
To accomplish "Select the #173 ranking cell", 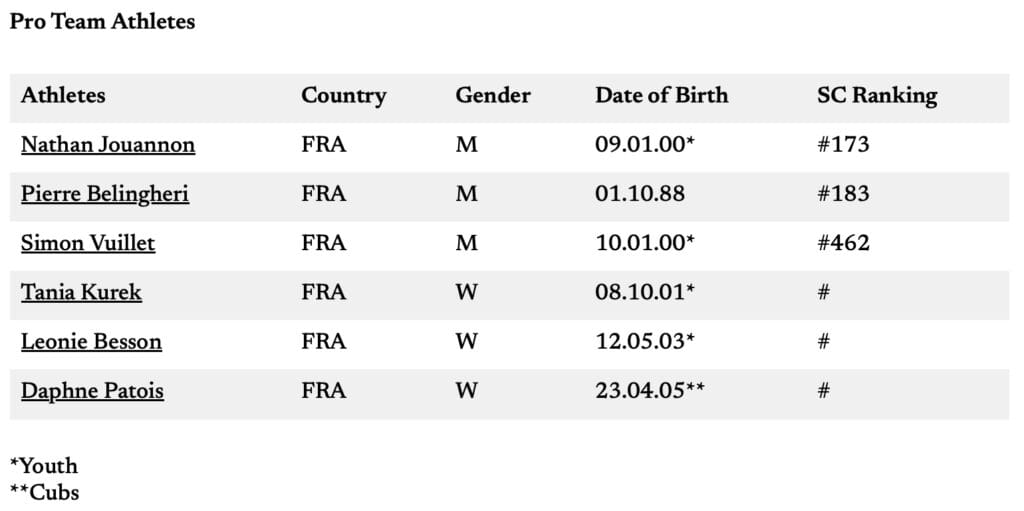I will click(843, 144).
